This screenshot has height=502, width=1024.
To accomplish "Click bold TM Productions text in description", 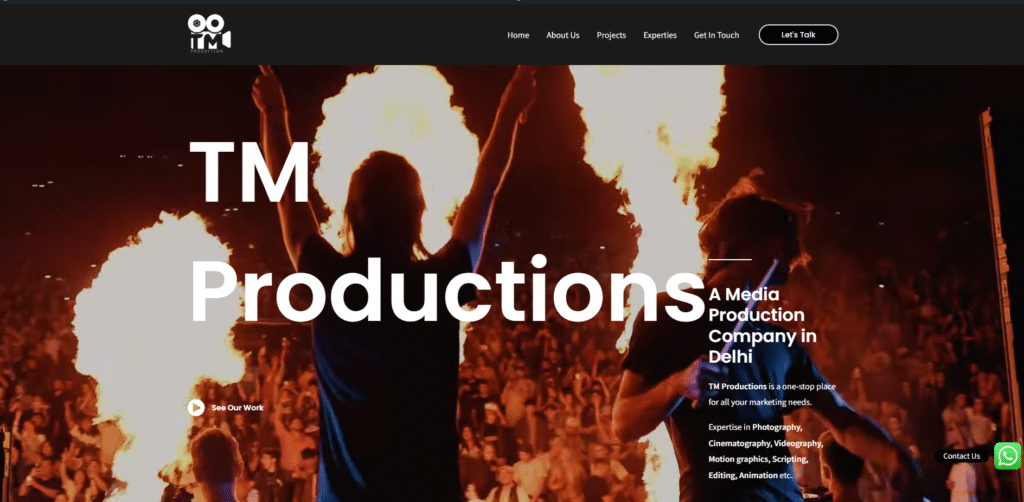I will click(737, 386).
